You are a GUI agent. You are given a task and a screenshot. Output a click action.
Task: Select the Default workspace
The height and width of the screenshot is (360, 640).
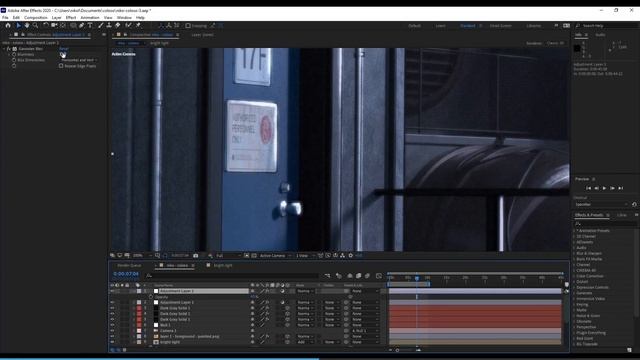pos(414,26)
